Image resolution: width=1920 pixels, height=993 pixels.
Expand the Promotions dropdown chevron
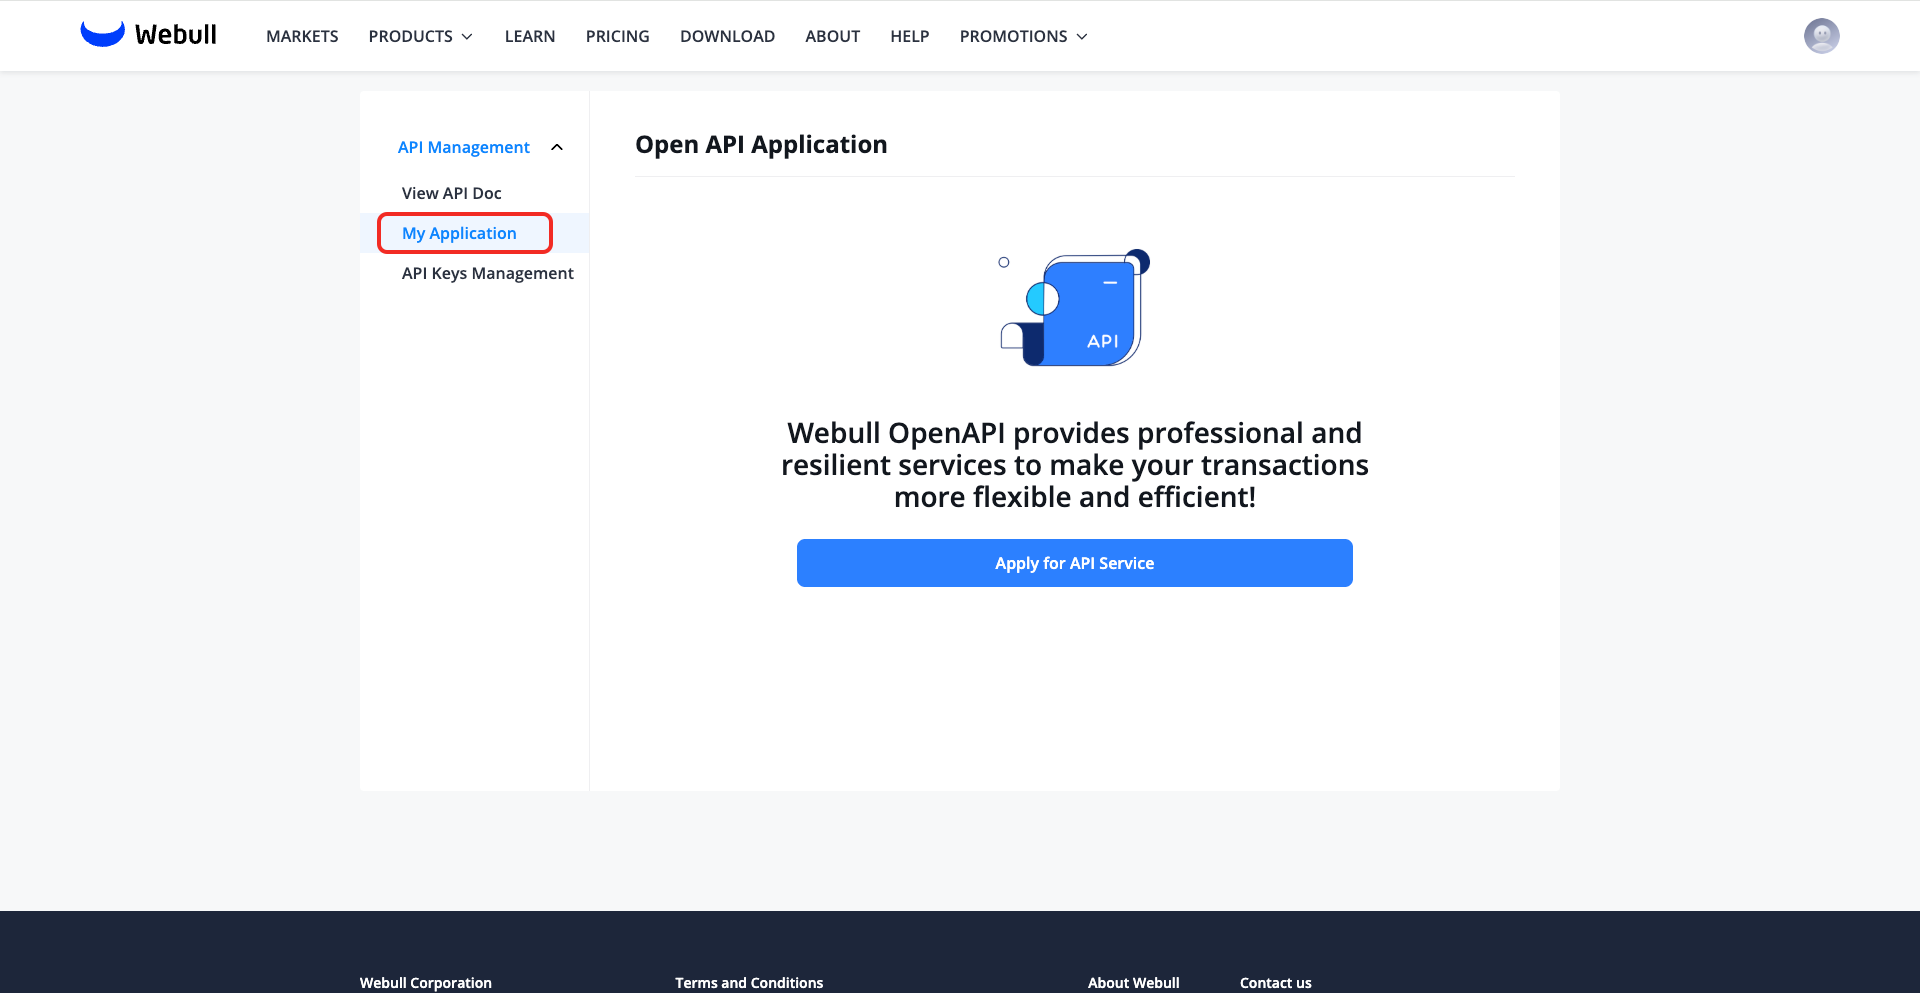(x=1082, y=37)
